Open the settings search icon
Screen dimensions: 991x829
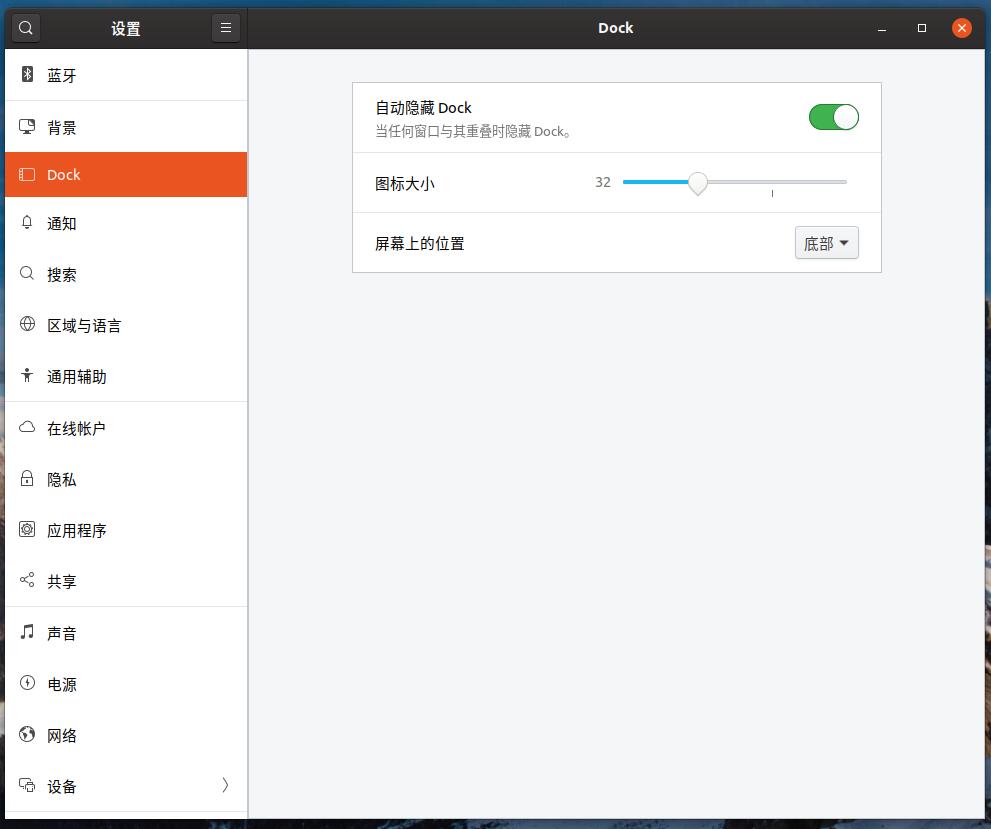(26, 28)
